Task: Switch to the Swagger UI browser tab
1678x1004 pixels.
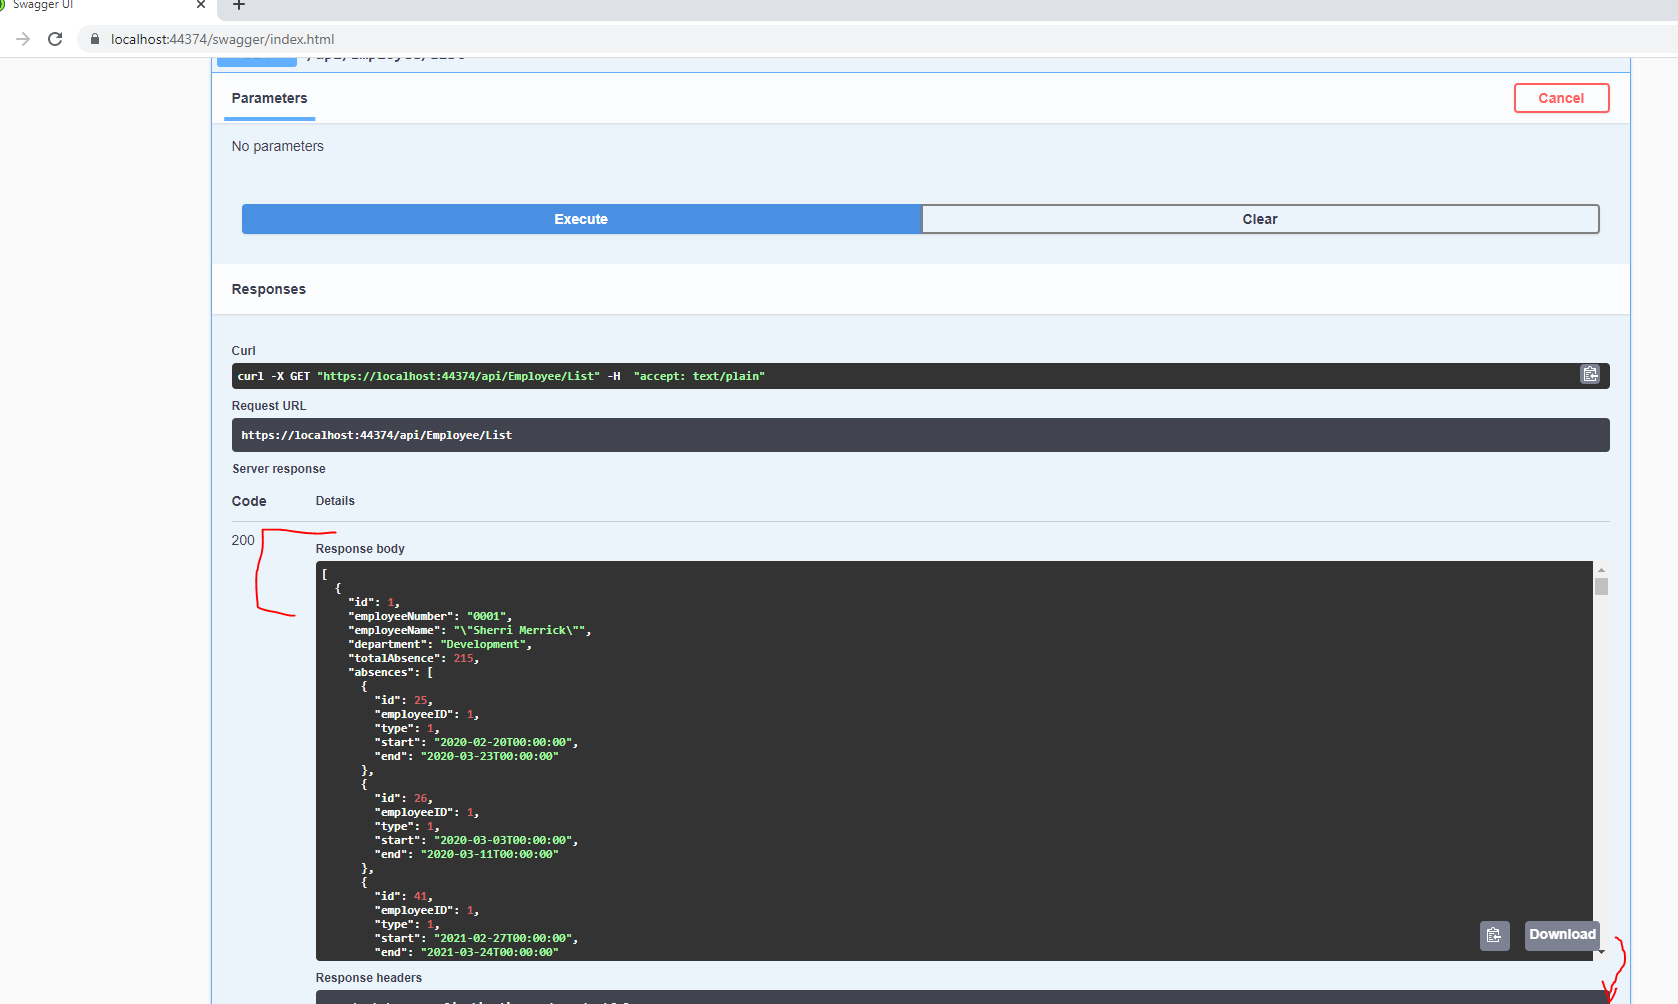Action: tap(100, 7)
